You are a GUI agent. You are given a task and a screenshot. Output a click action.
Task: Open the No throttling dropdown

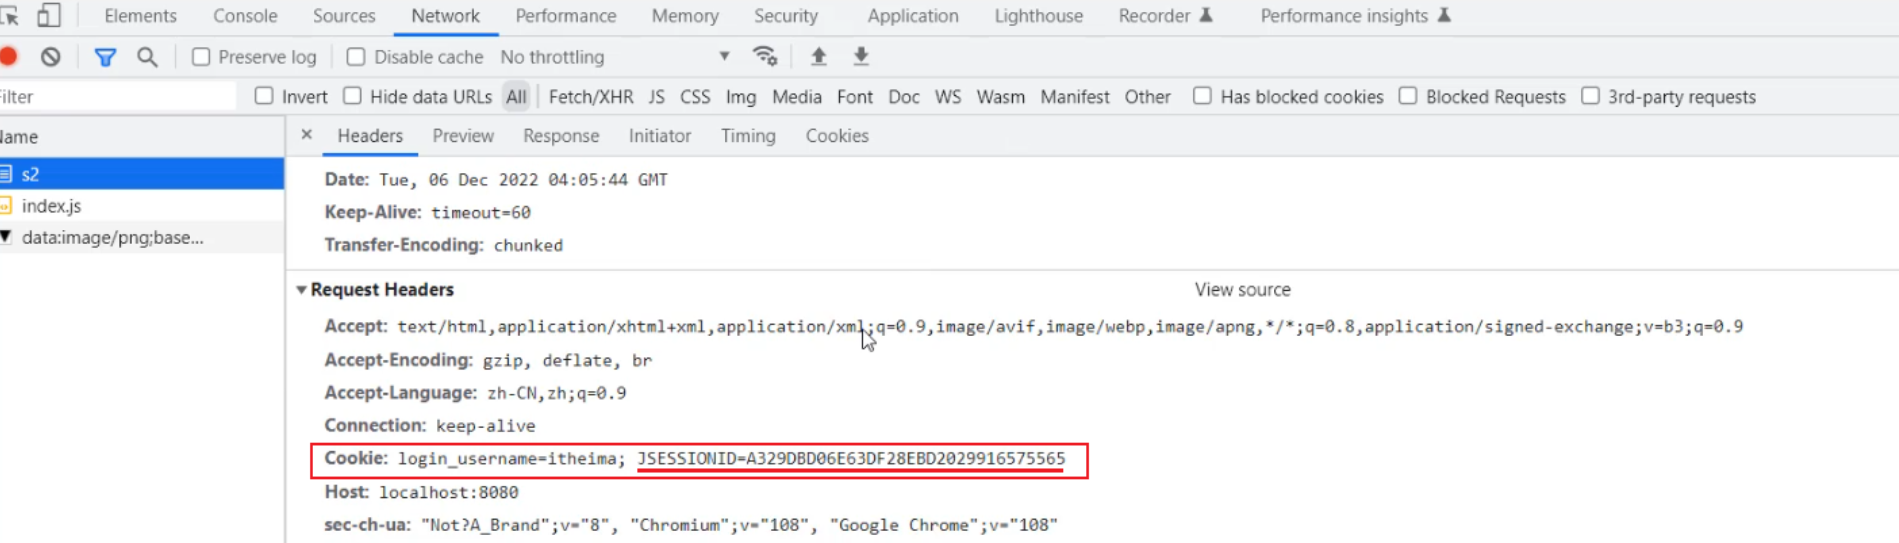(x=615, y=57)
